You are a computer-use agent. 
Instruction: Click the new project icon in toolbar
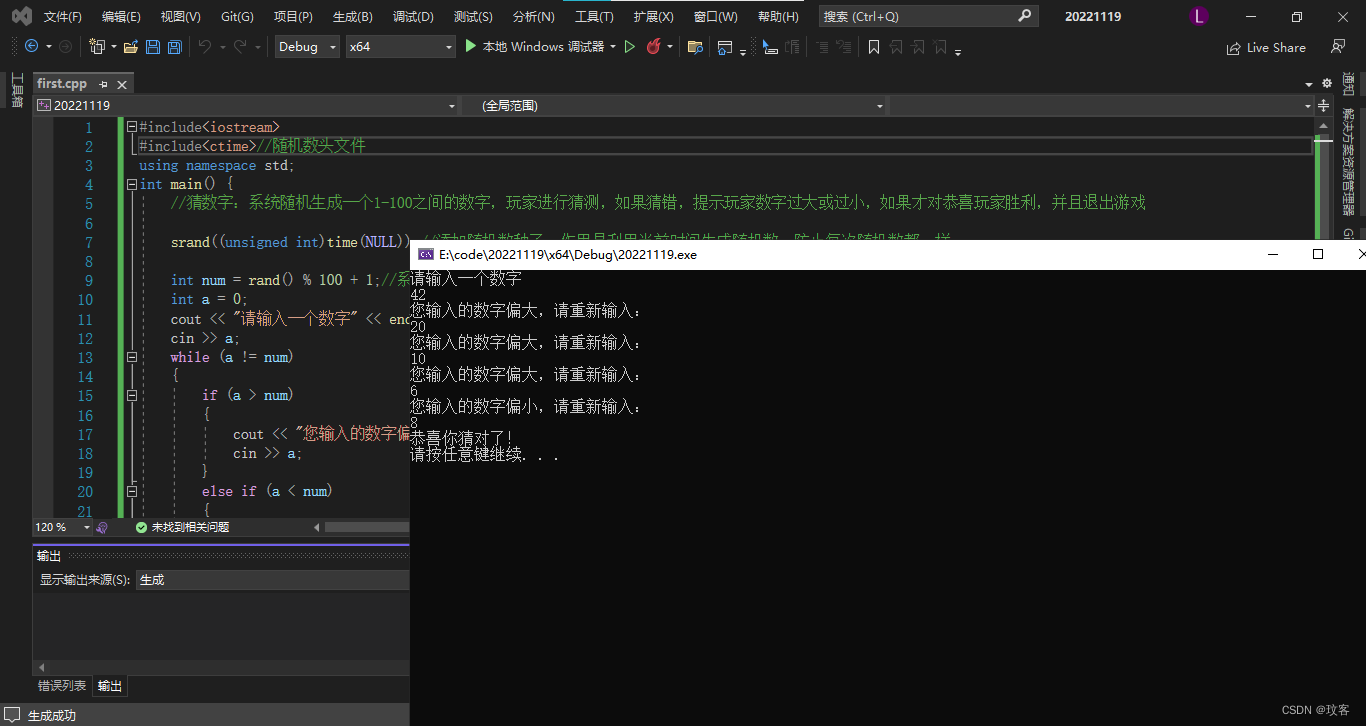97,47
